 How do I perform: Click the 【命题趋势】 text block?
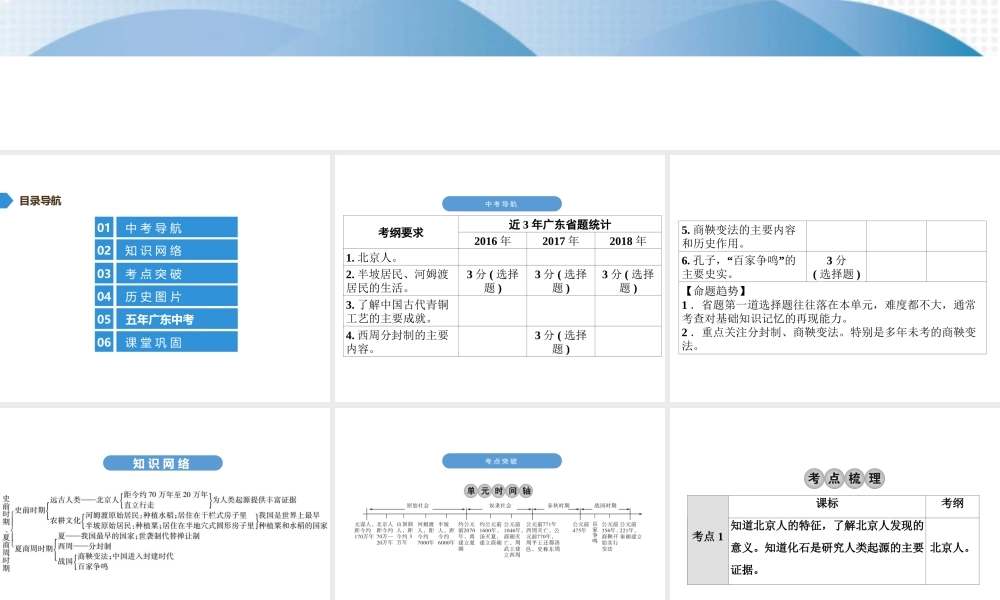[831, 318]
